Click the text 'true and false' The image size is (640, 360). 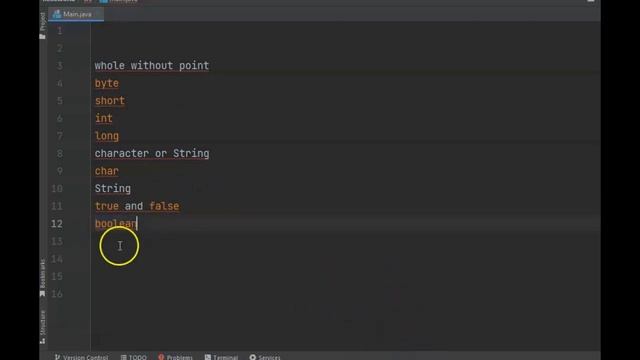(137, 206)
